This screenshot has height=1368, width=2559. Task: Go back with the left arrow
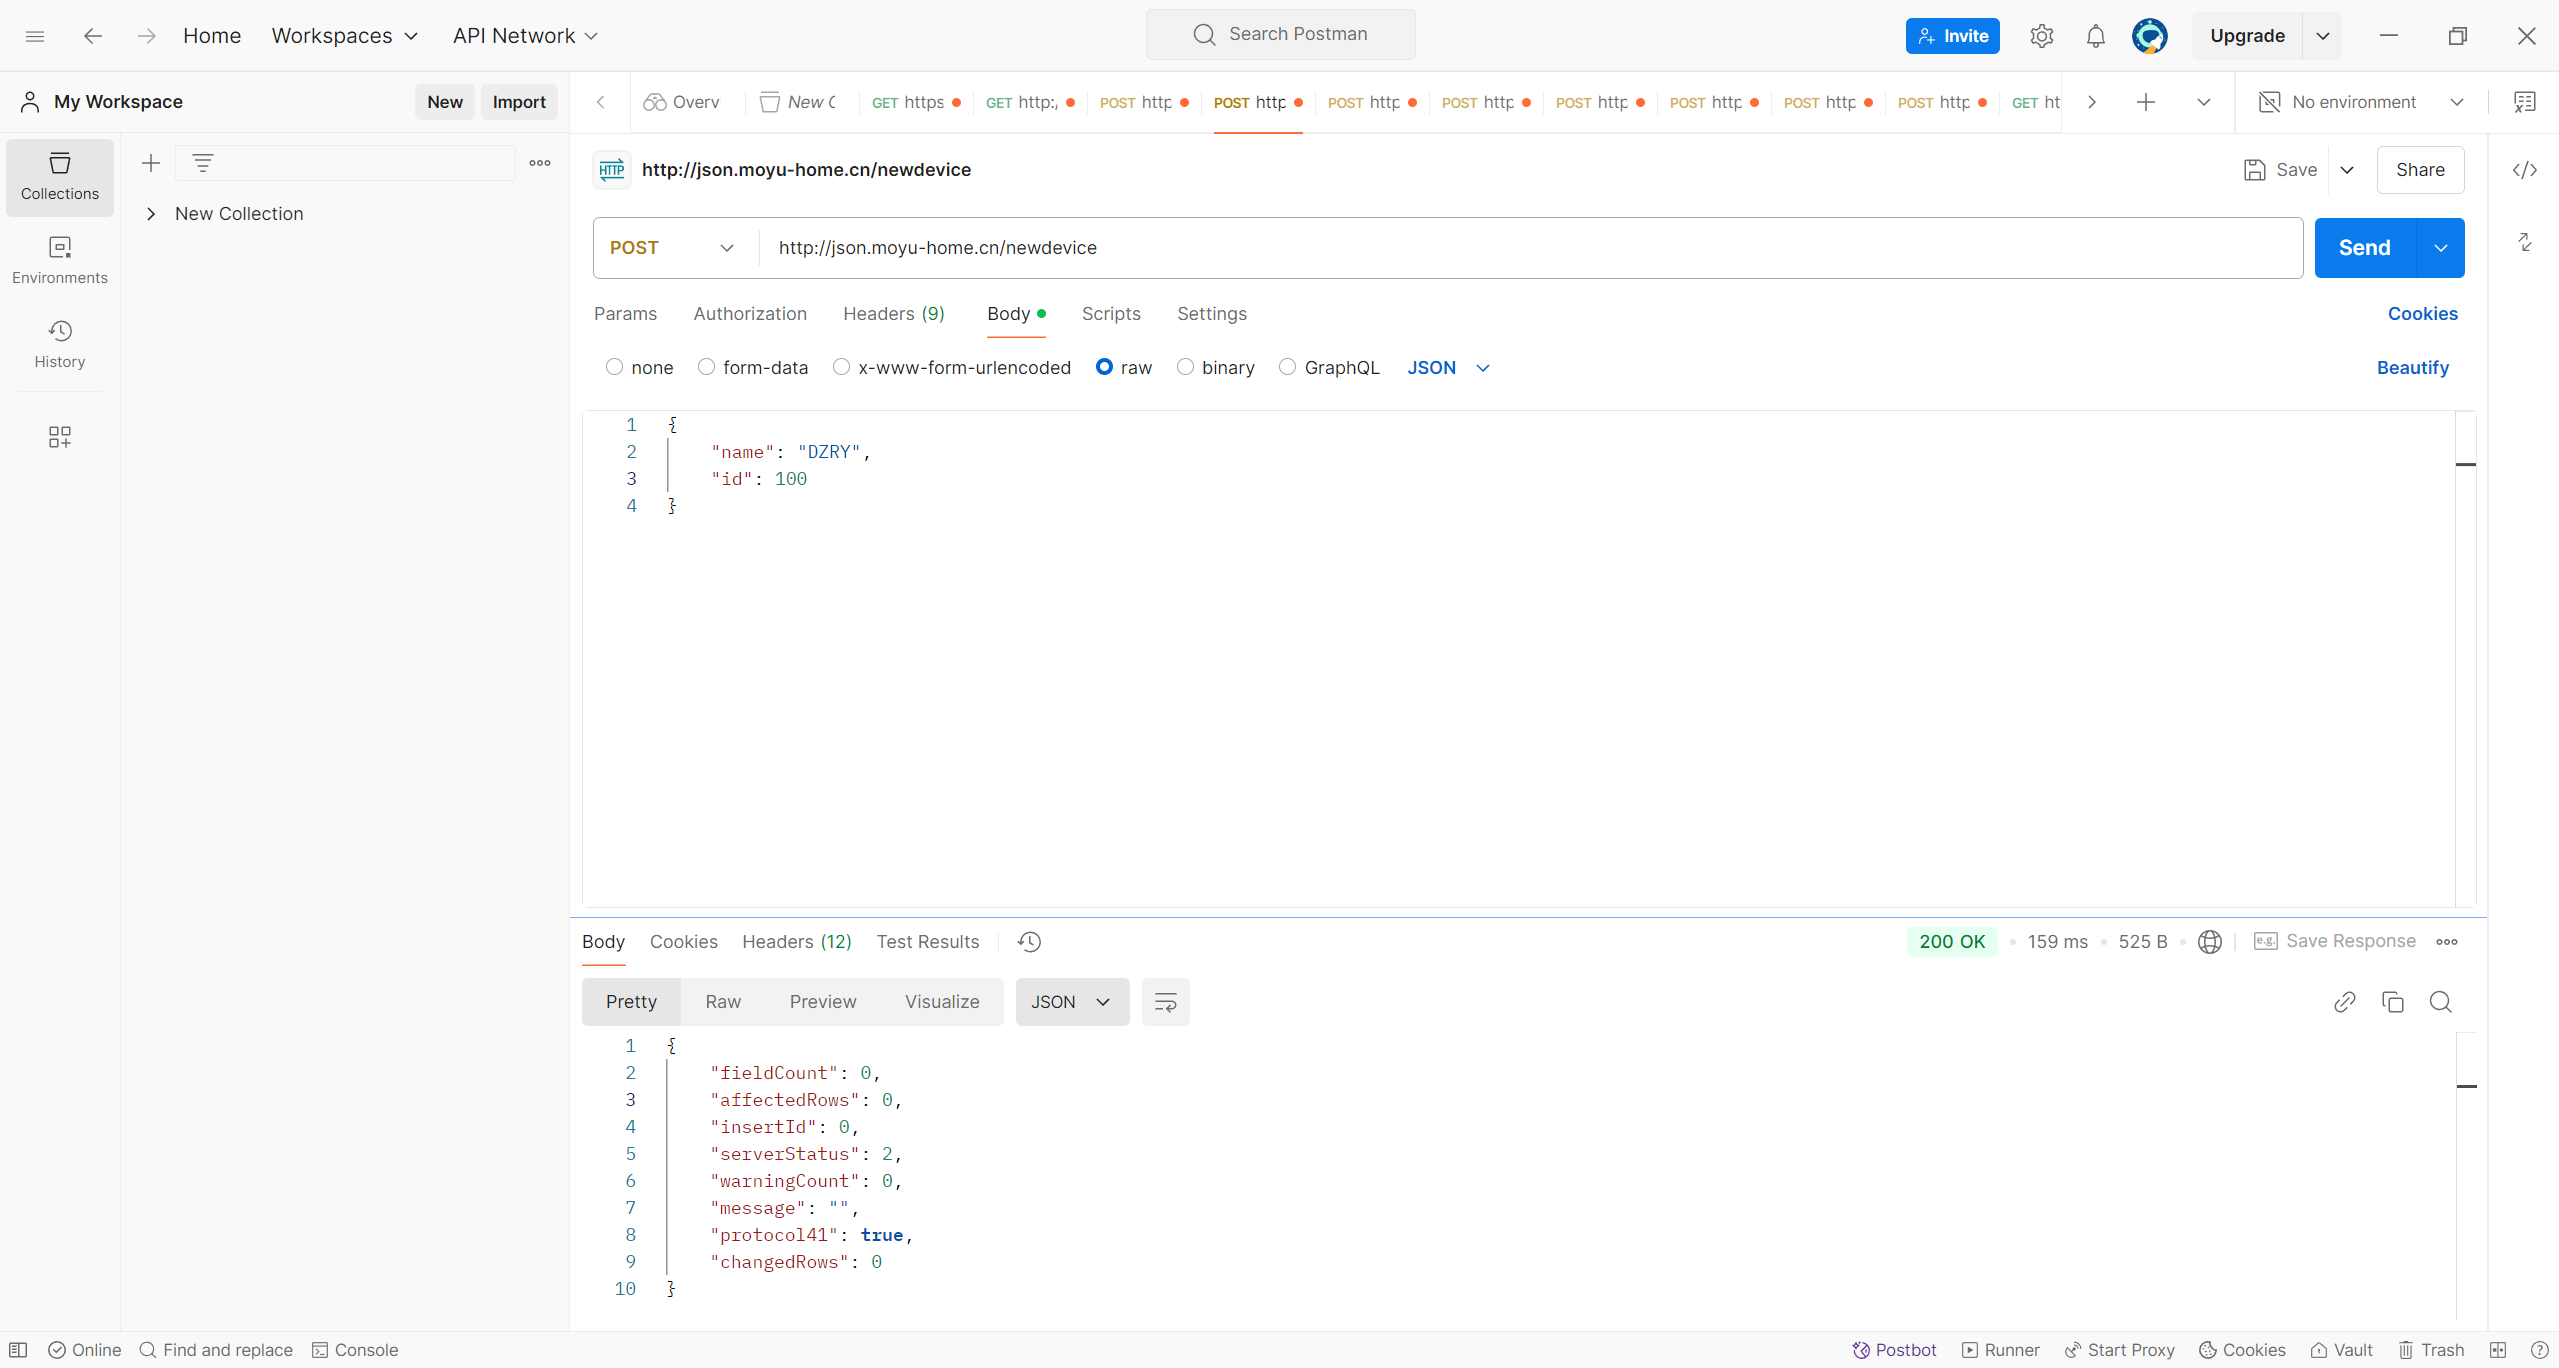(93, 36)
